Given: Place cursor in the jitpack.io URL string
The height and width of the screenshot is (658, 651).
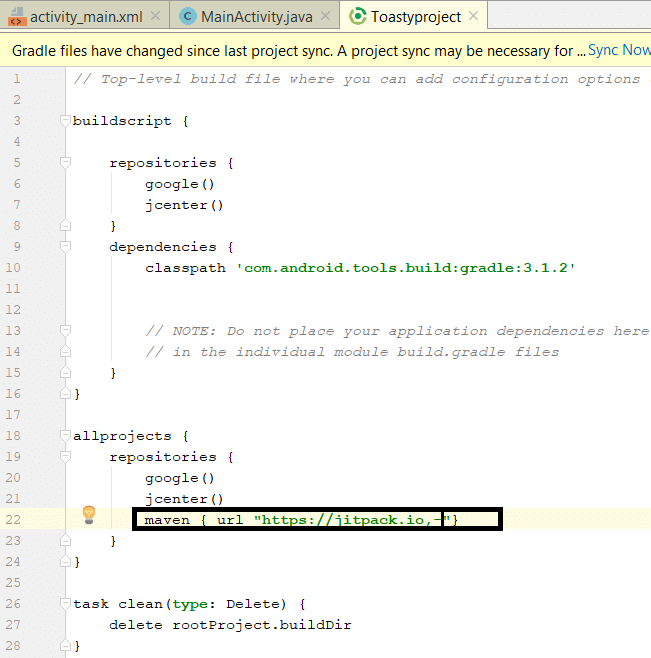Looking at the screenshot, I should pyautogui.click(x=352, y=520).
